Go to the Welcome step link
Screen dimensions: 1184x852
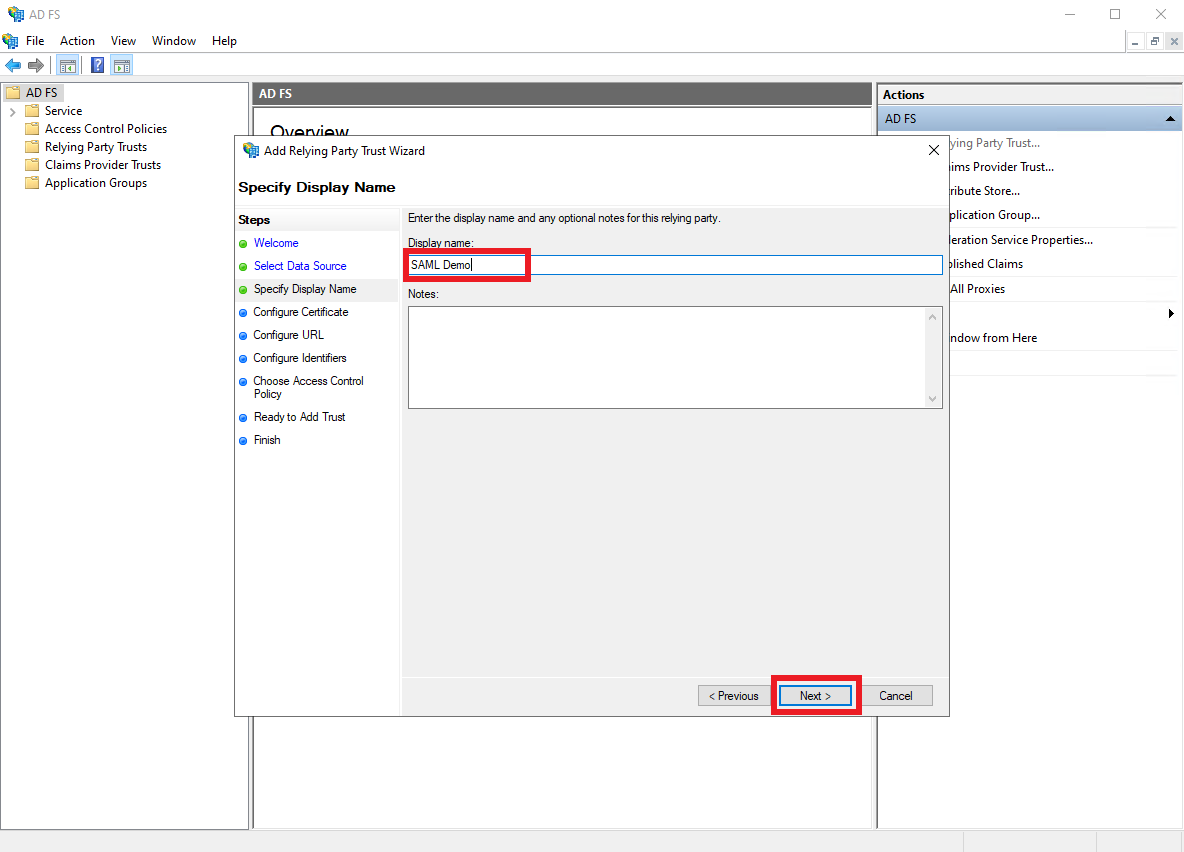(x=276, y=243)
